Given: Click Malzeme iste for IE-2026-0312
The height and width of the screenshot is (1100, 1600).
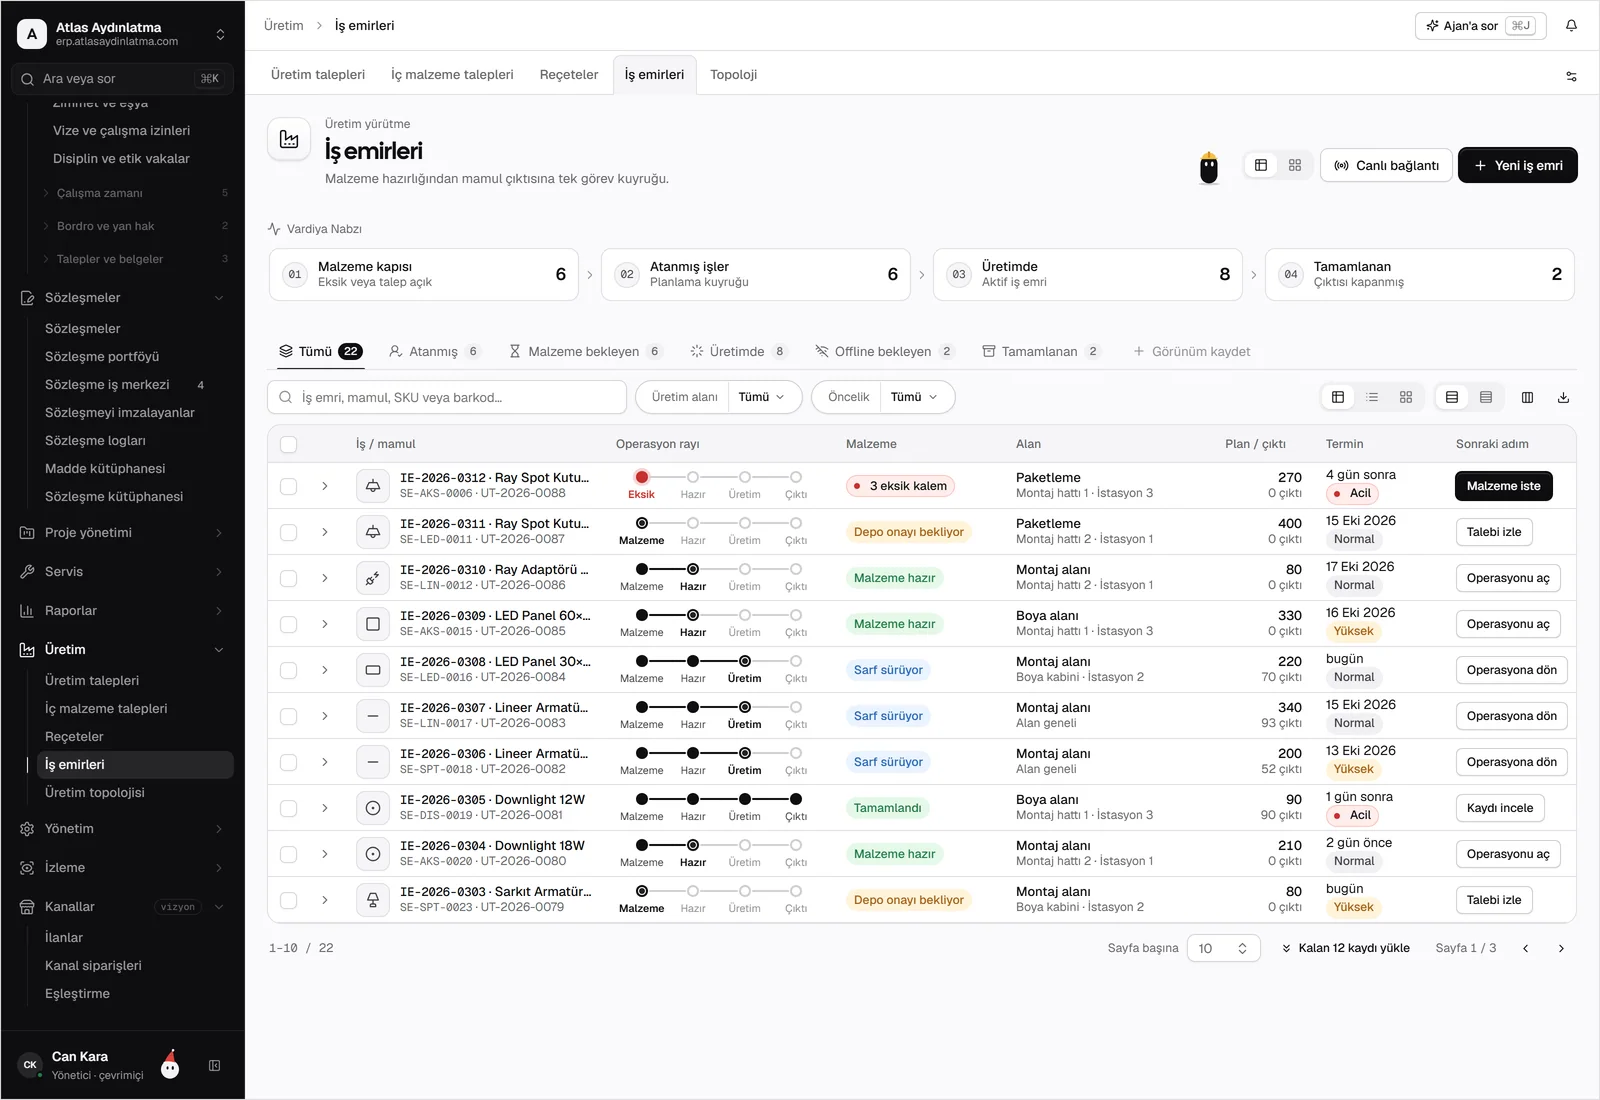Looking at the screenshot, I should 1503,486.
